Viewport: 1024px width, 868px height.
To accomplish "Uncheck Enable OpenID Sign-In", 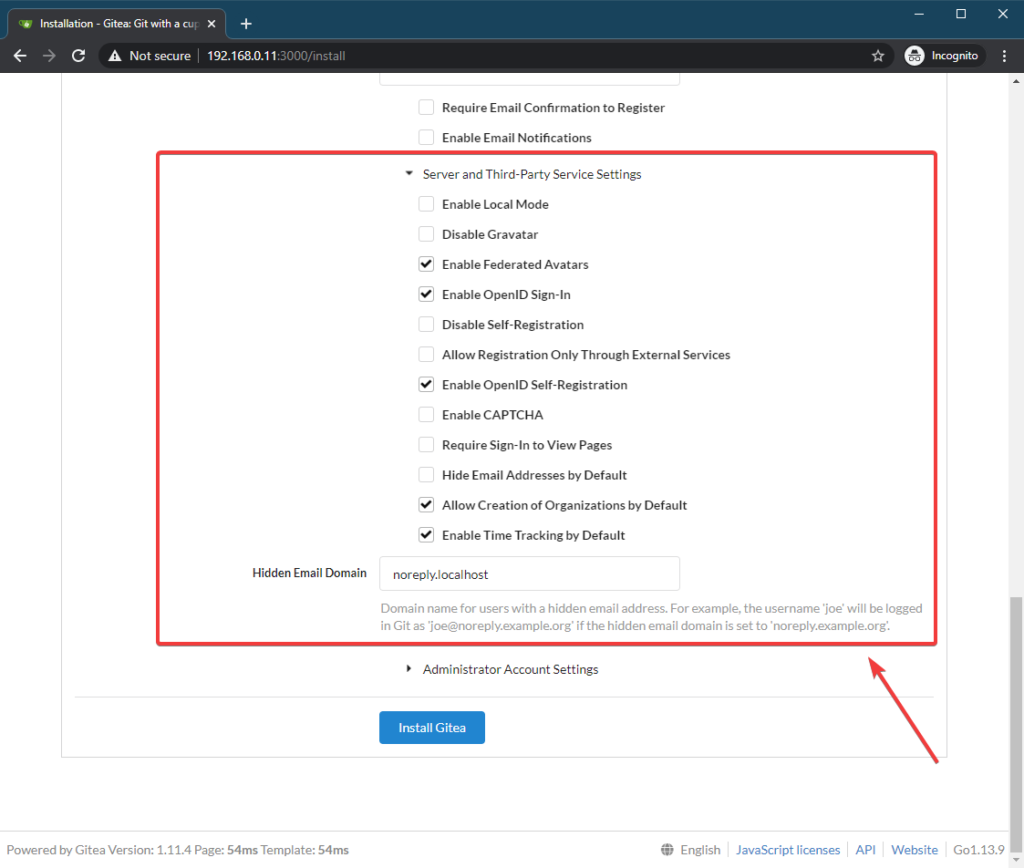I will point(426,294).
